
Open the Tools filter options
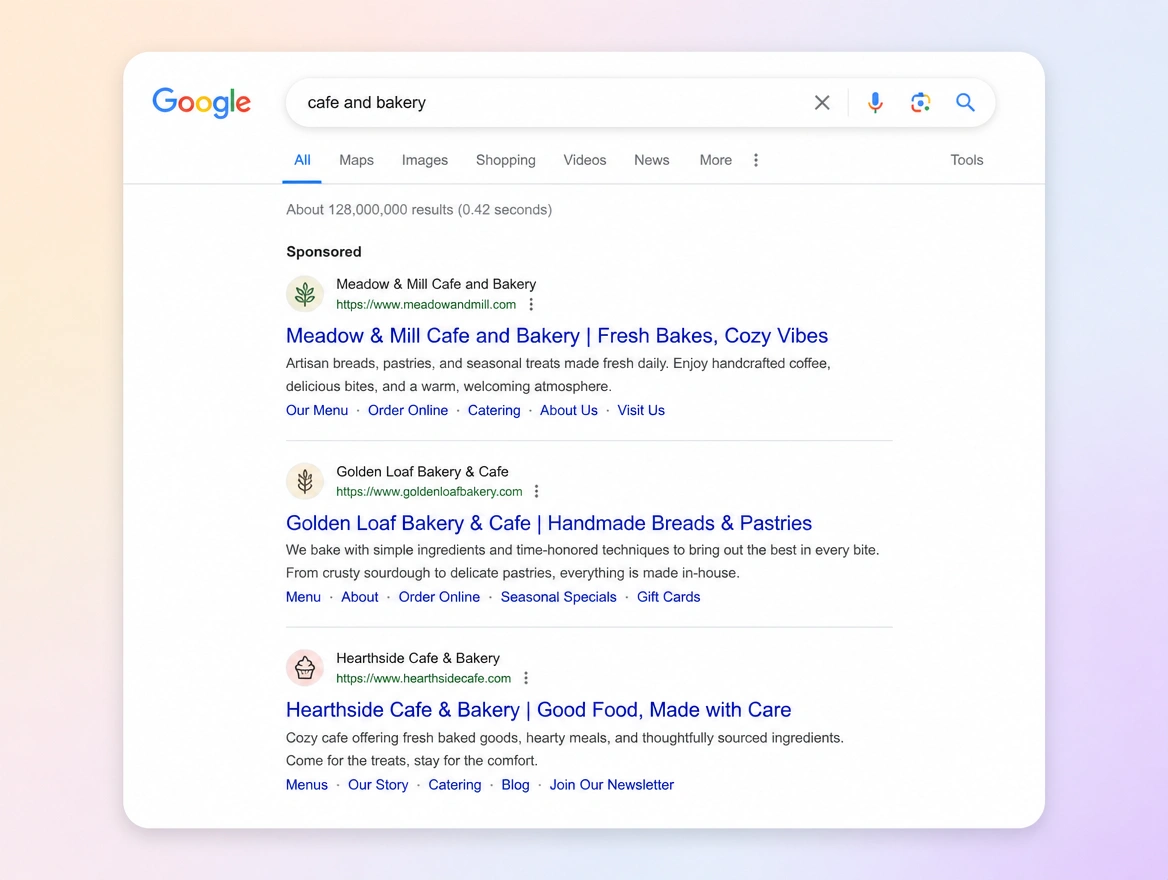[967, 160]
